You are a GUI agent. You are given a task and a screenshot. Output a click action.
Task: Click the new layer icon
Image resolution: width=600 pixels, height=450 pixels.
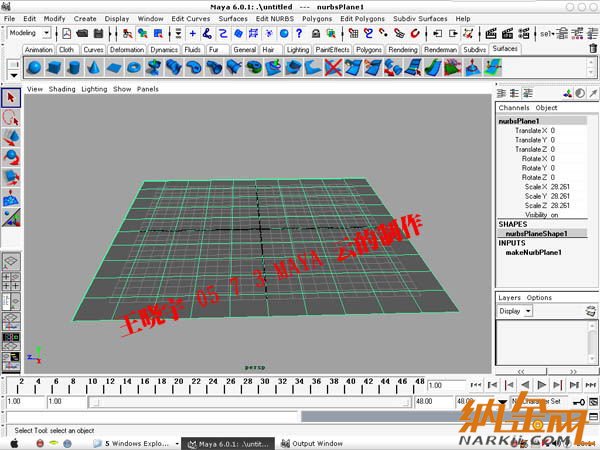[x=591, y=311]
